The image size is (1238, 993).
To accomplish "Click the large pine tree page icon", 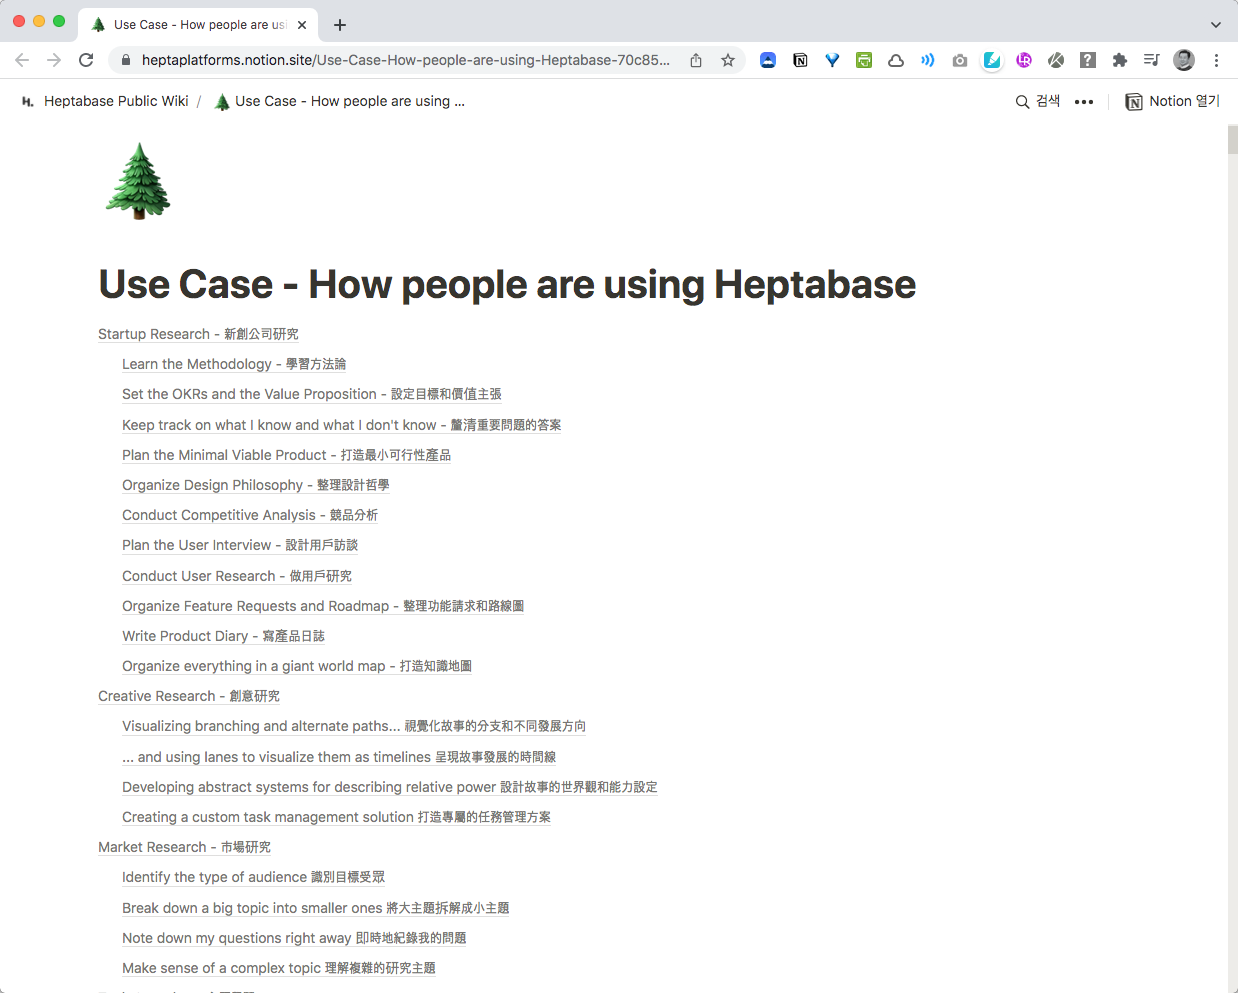I will coord(138,181).
